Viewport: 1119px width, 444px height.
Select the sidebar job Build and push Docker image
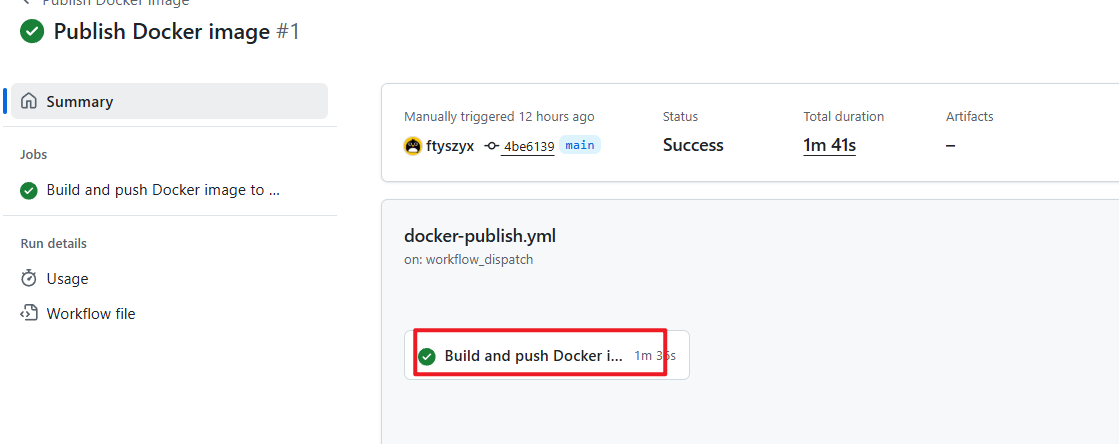(162, 190)
